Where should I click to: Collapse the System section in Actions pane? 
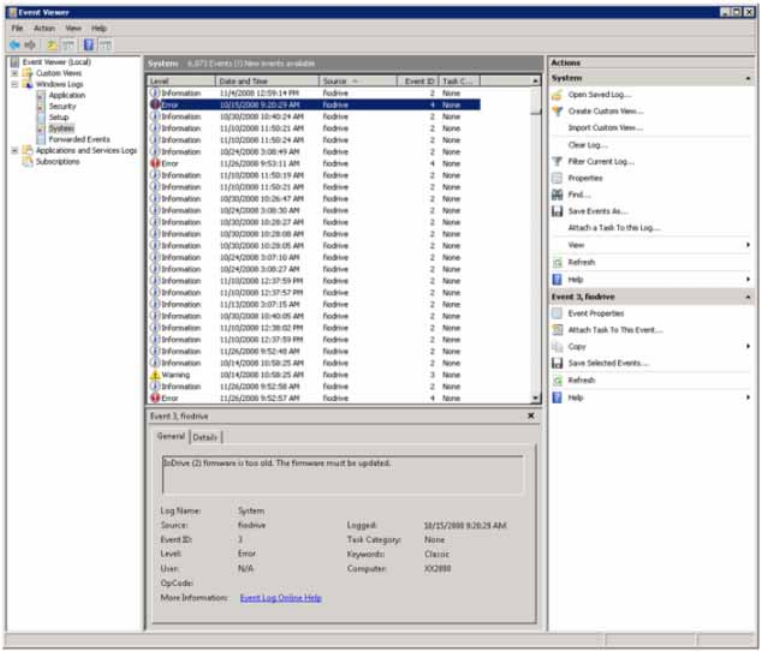[747, 78]
